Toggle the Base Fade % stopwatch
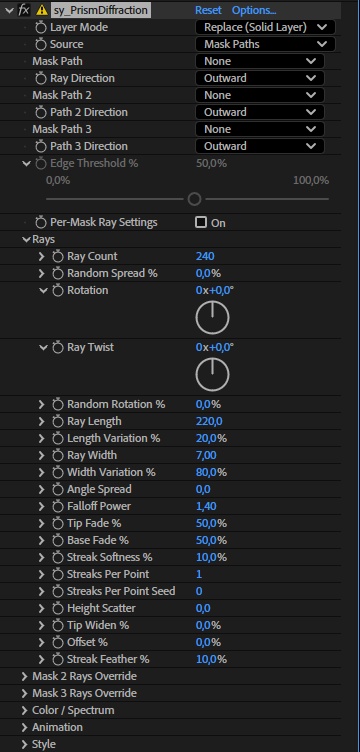Viewport: 360px width, 752px height. (58, 540)
